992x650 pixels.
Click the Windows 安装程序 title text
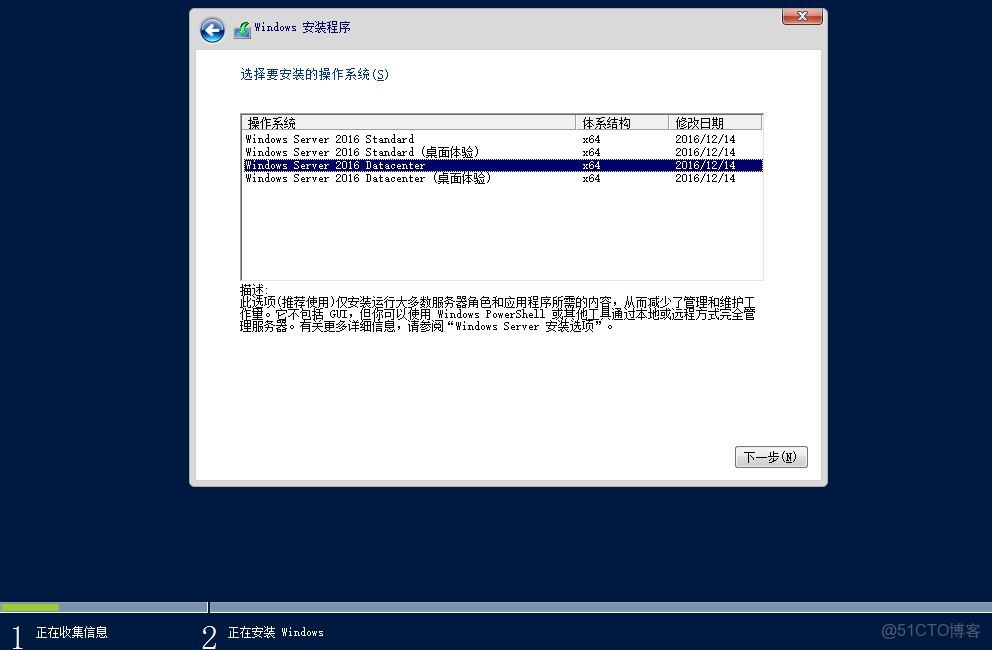pos(302,28)
